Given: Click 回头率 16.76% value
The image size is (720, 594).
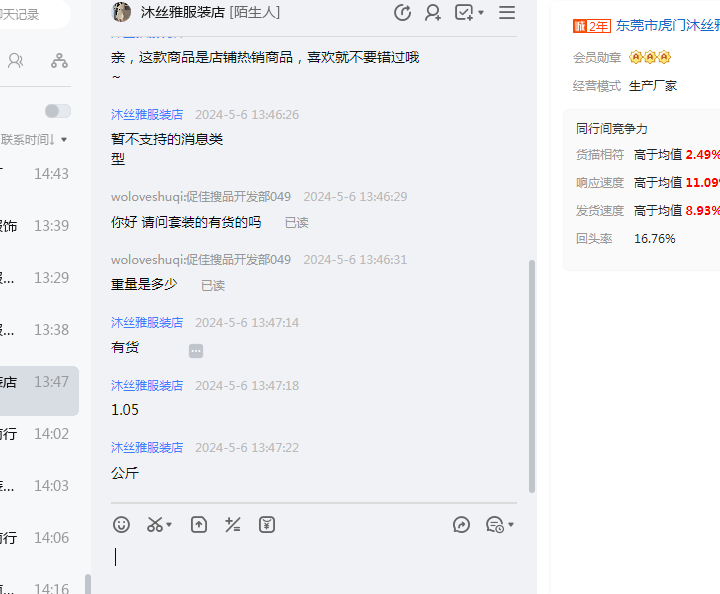Looking at the screenshot, I should point(654,239).
